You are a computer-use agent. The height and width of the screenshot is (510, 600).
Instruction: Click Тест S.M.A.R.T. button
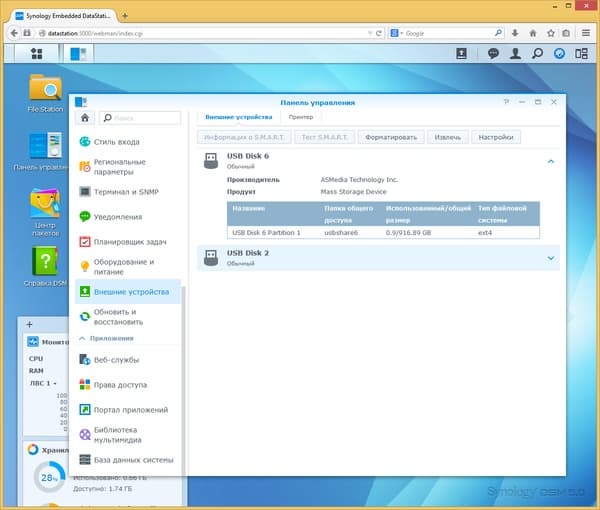(x=324, y=137)
